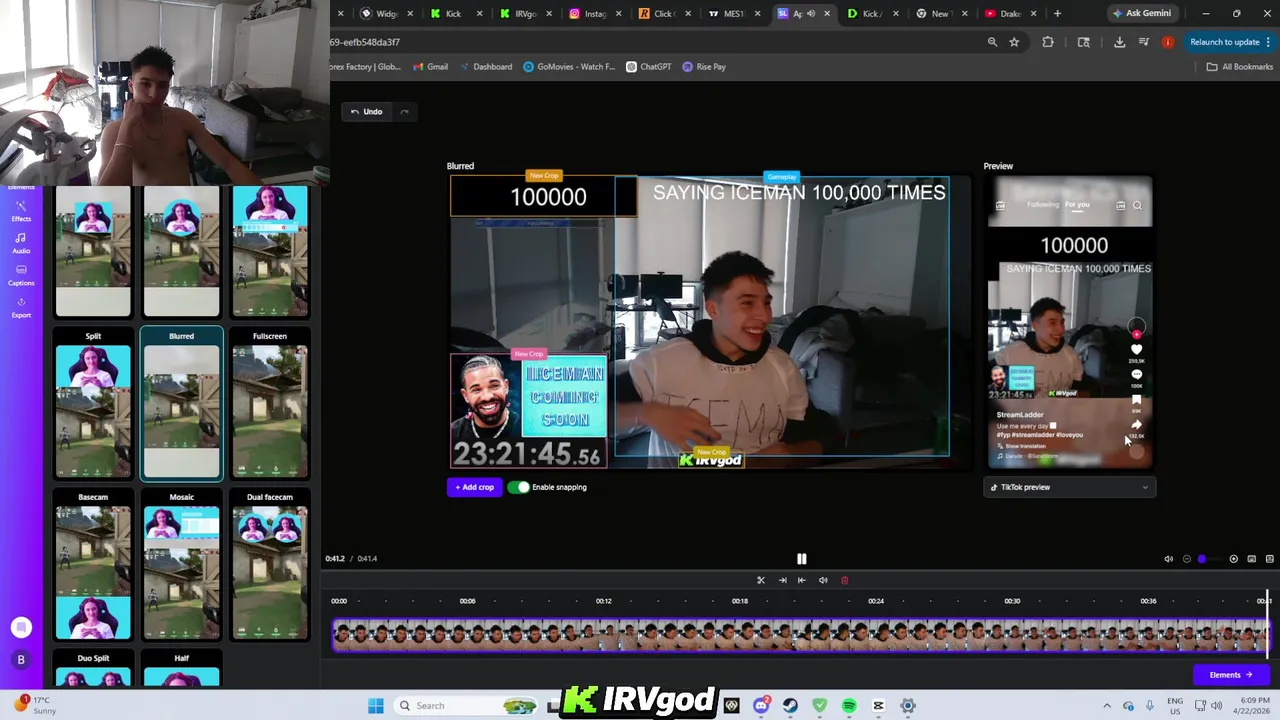This screenshot has width=1280, height=720.
Task: Open Spotify from the taskbar
Action: pos(849,706)
